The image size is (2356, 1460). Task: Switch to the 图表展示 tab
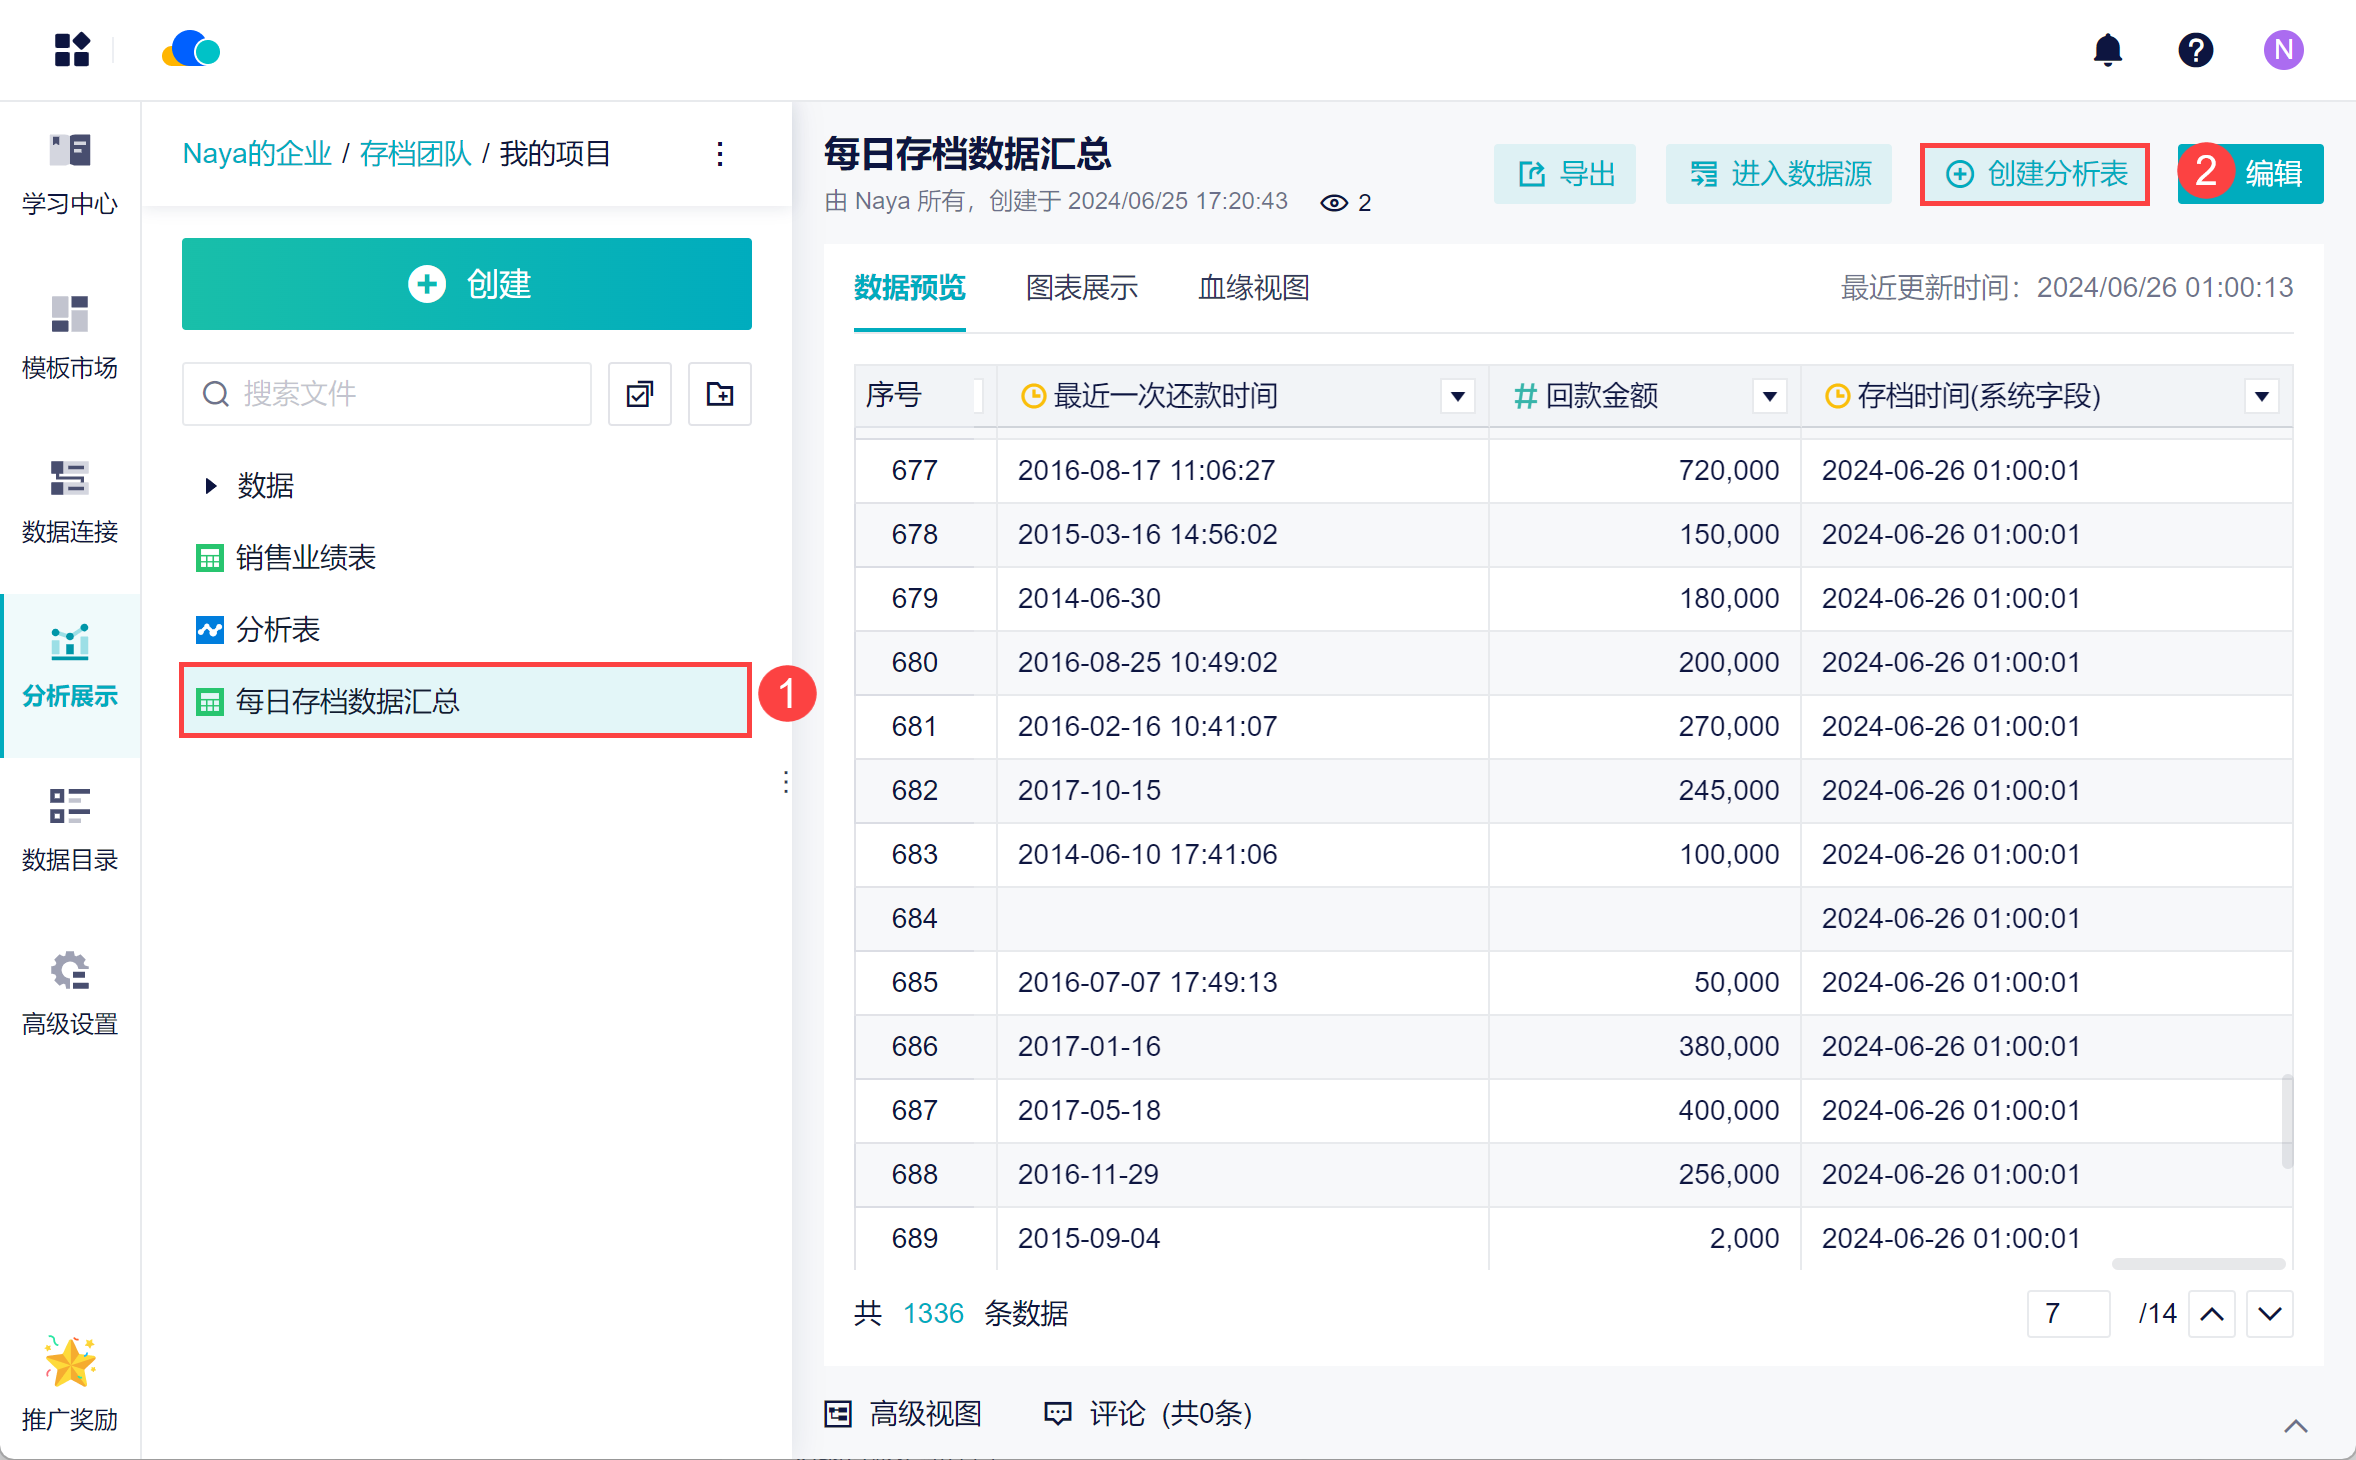1081,288
